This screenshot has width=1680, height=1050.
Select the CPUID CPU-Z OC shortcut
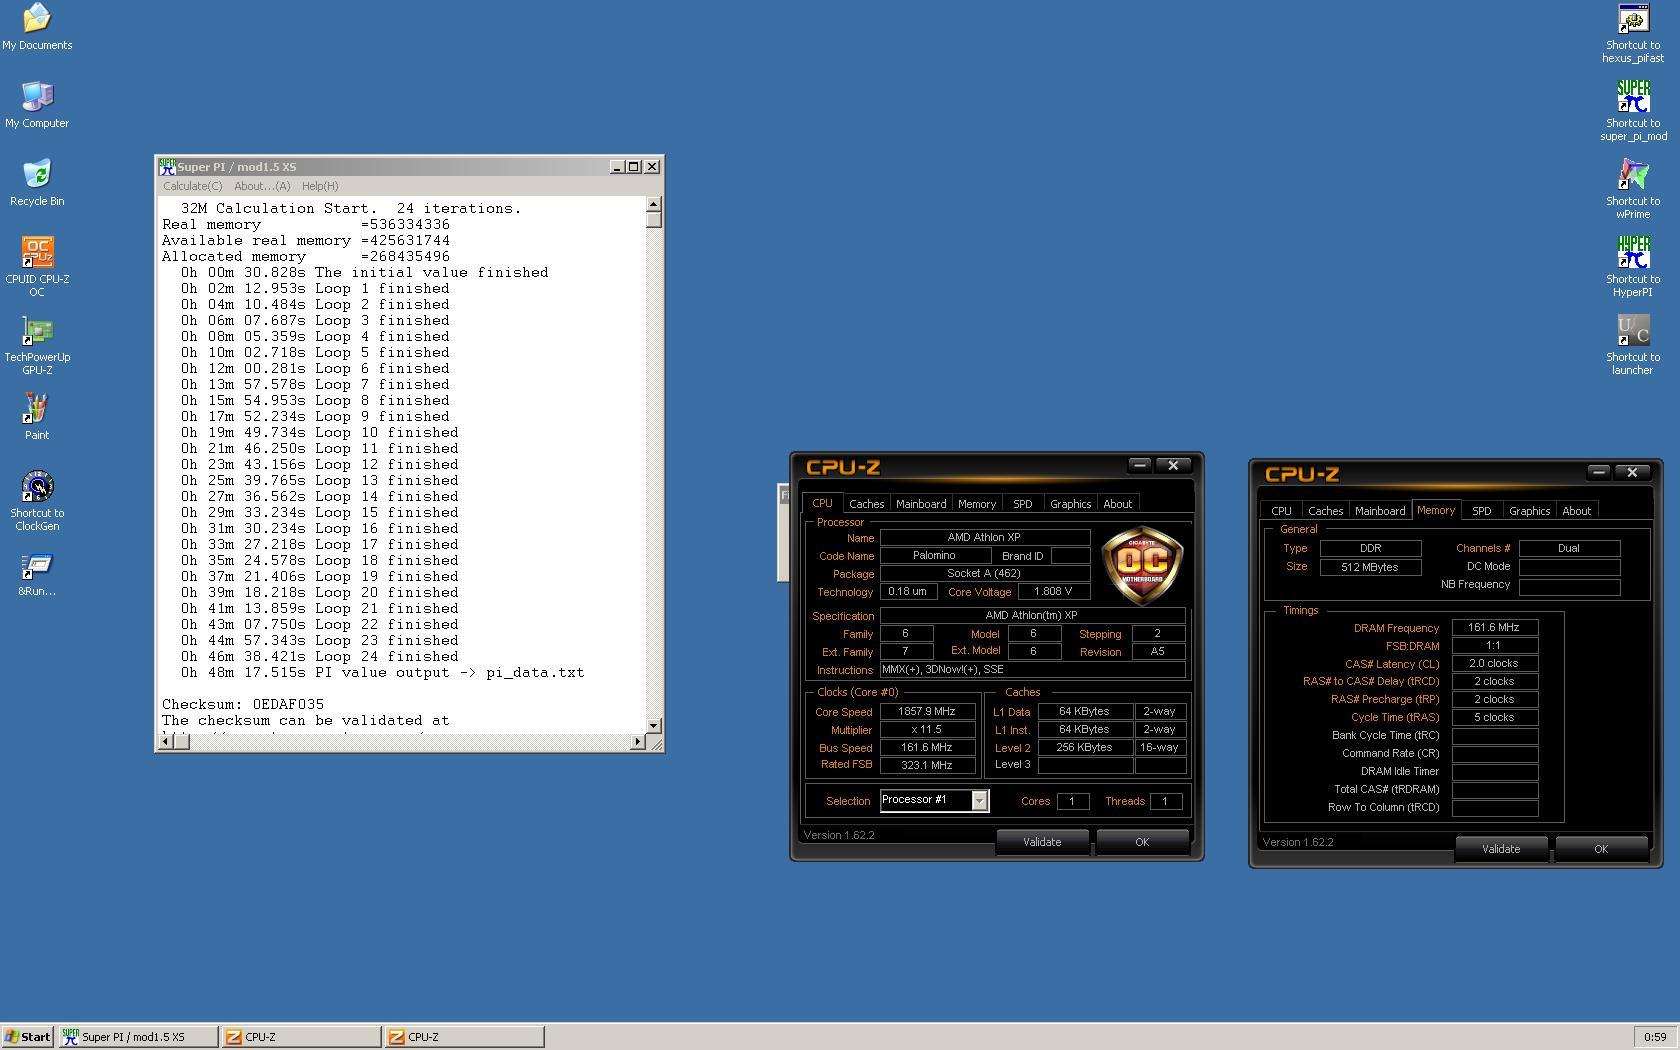tap(37, 267)
